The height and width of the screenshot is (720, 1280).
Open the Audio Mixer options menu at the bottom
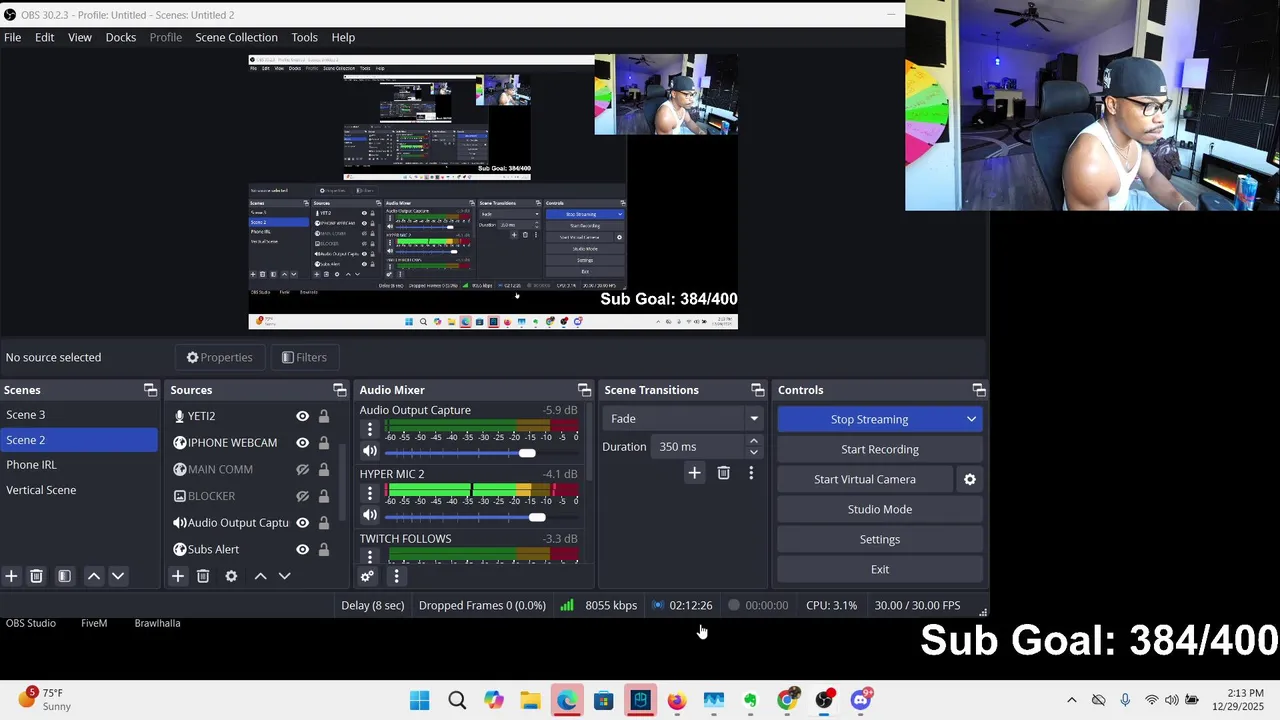click(x=396, y=576)
